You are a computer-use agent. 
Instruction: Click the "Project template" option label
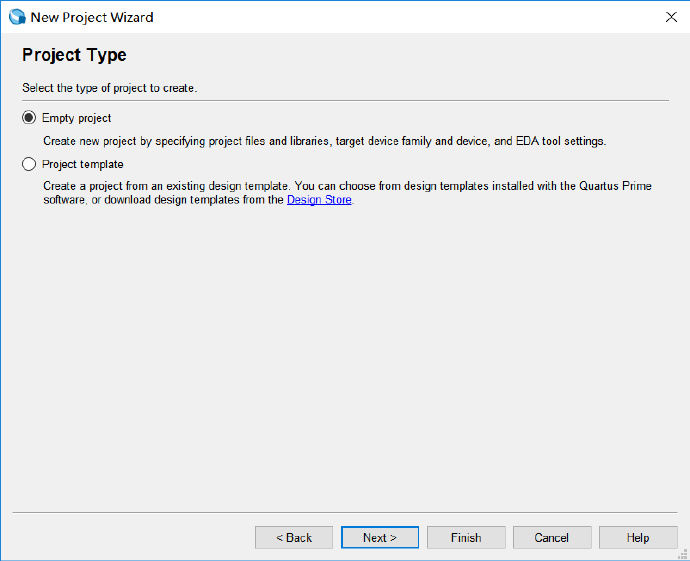82,164
